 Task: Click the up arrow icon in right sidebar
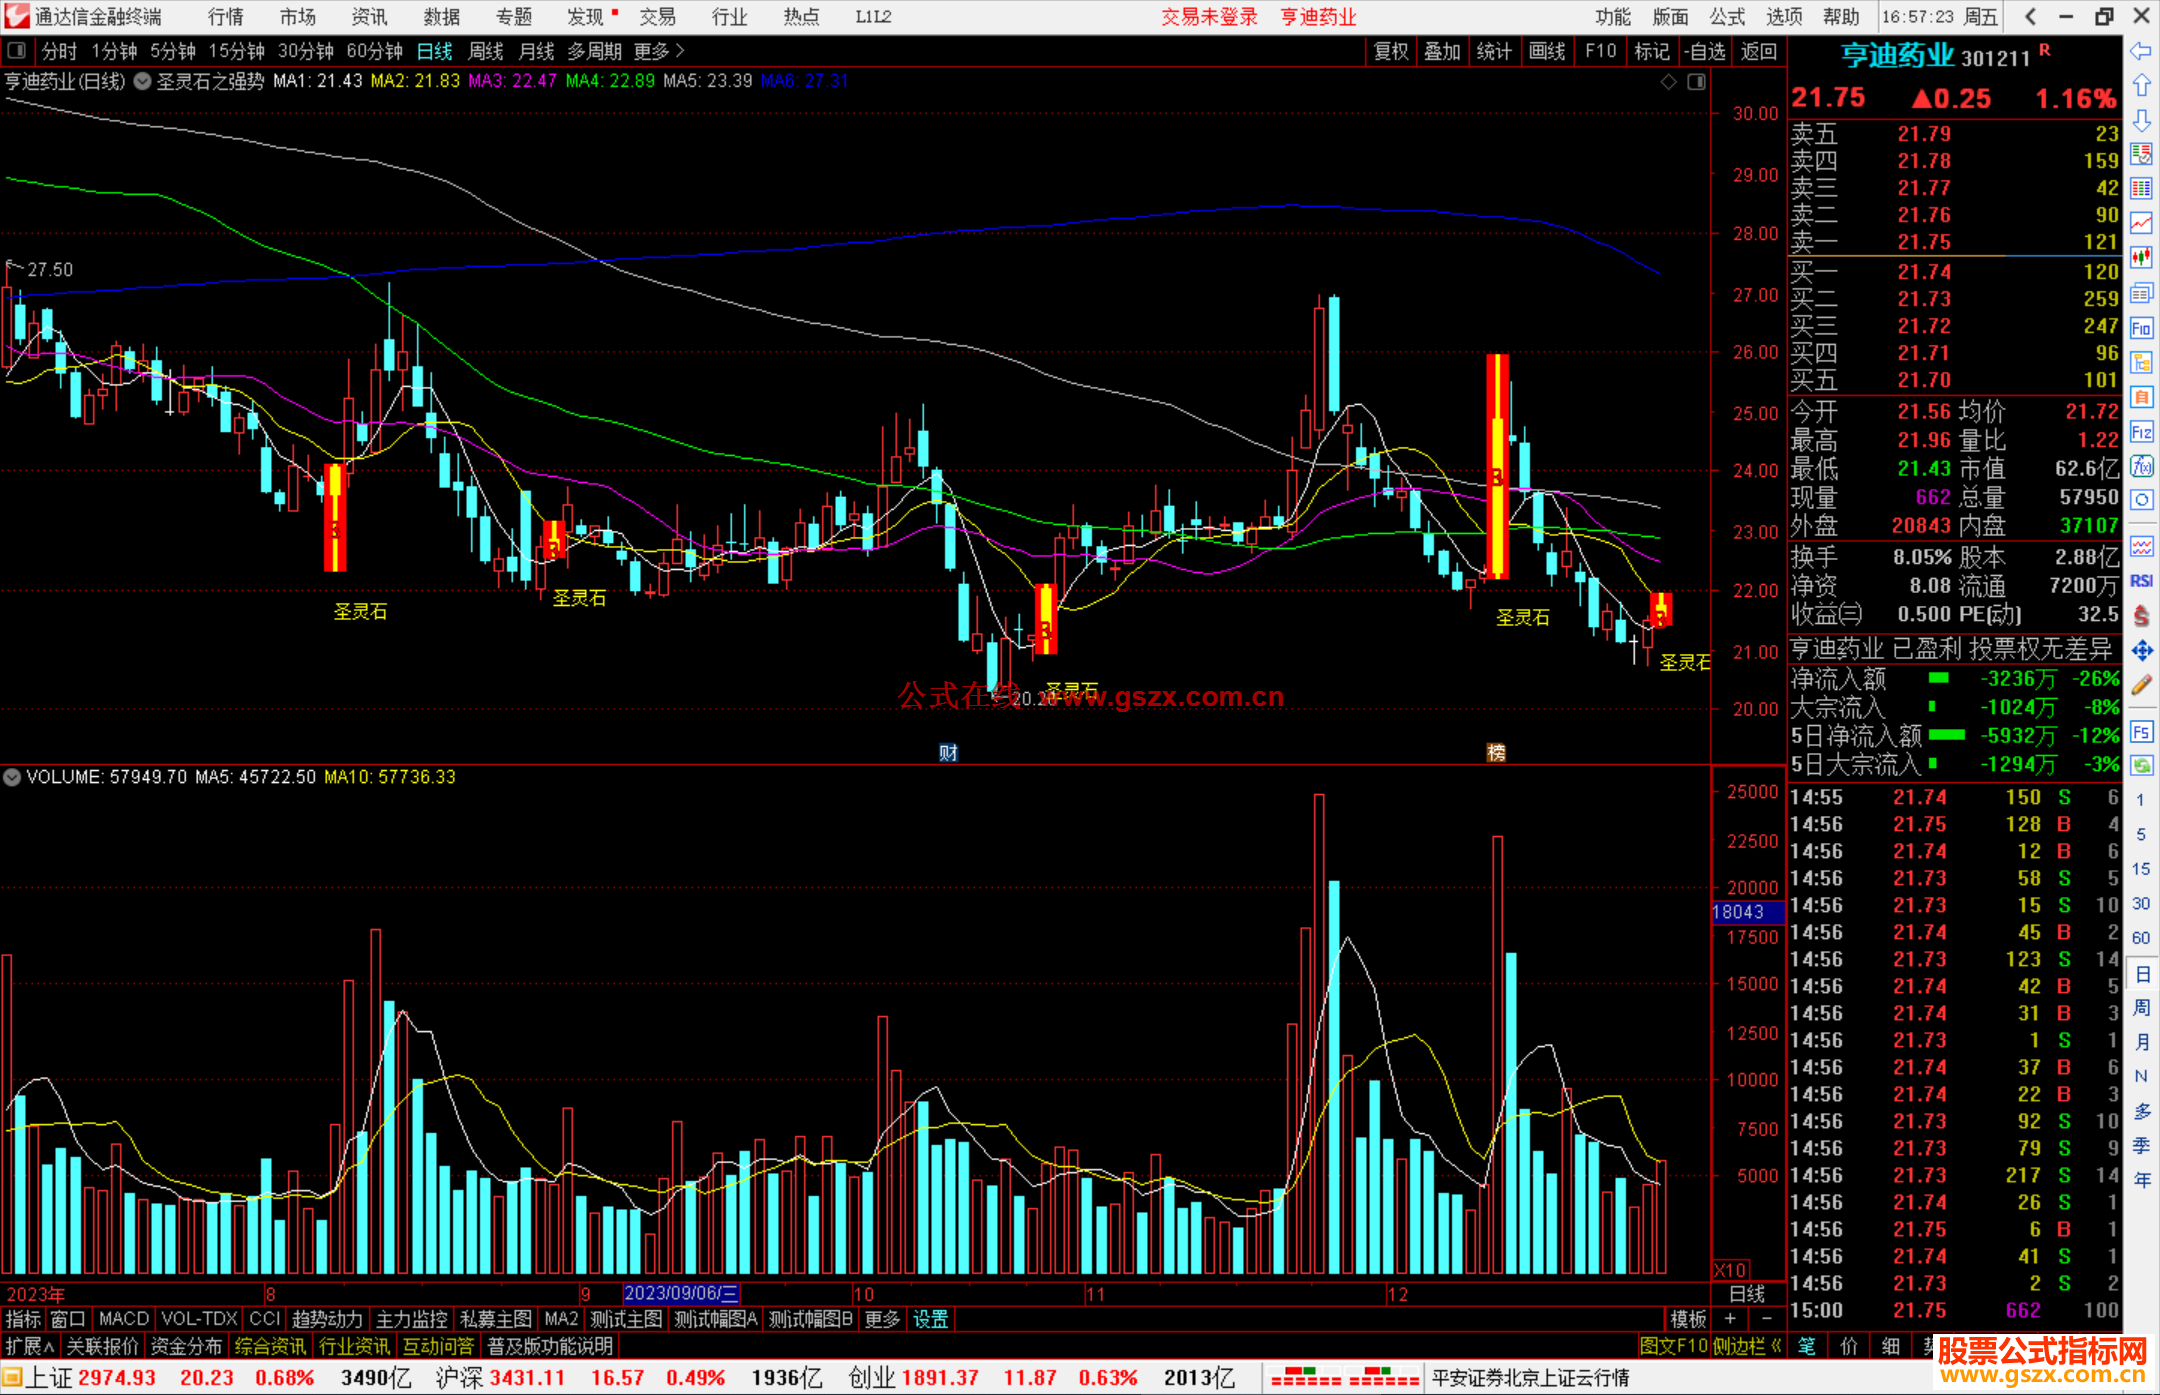[x=2141, y=86]
